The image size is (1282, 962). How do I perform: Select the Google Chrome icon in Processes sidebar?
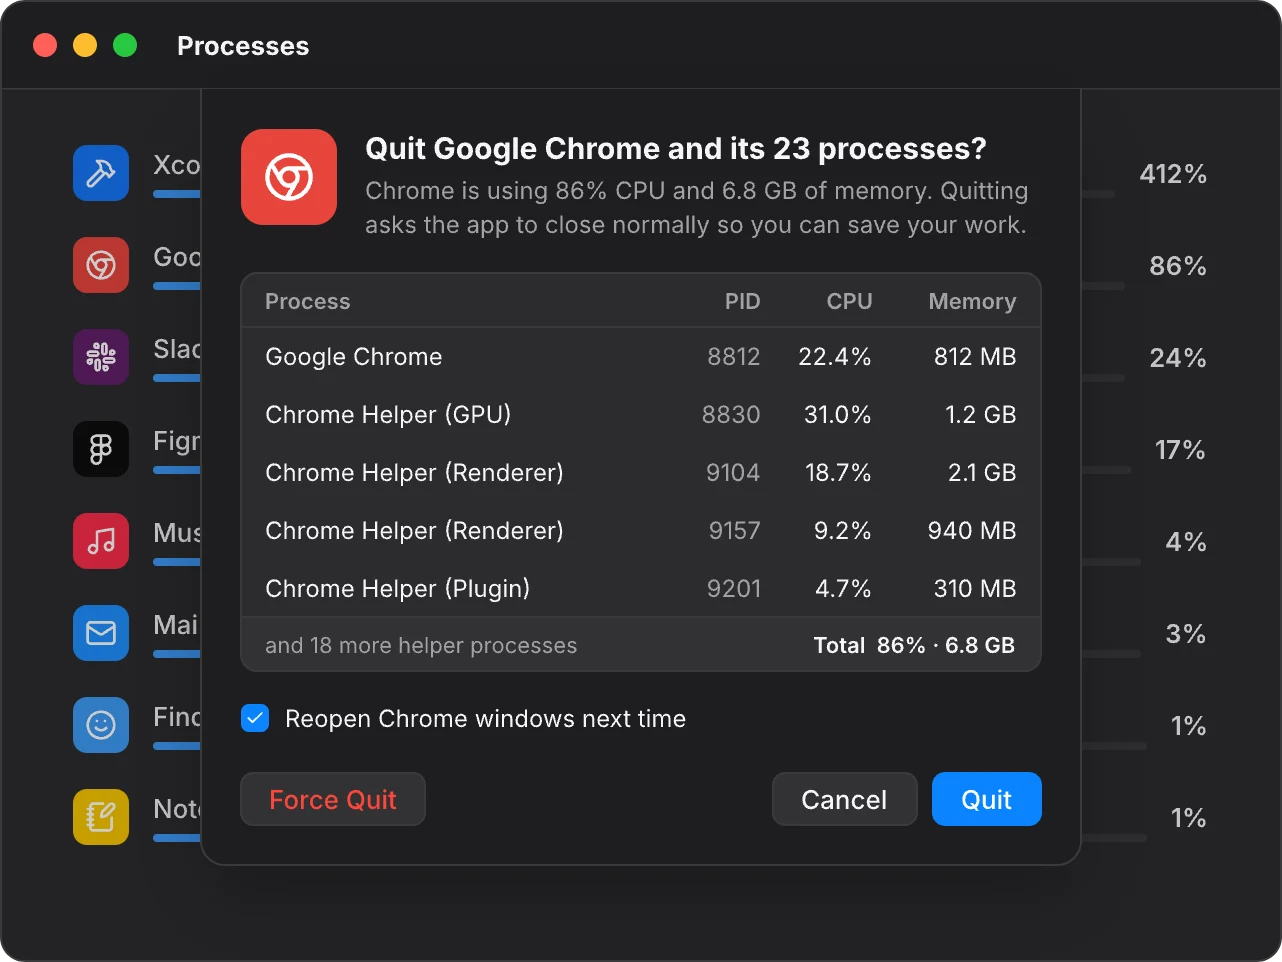[x=101, y=265]
